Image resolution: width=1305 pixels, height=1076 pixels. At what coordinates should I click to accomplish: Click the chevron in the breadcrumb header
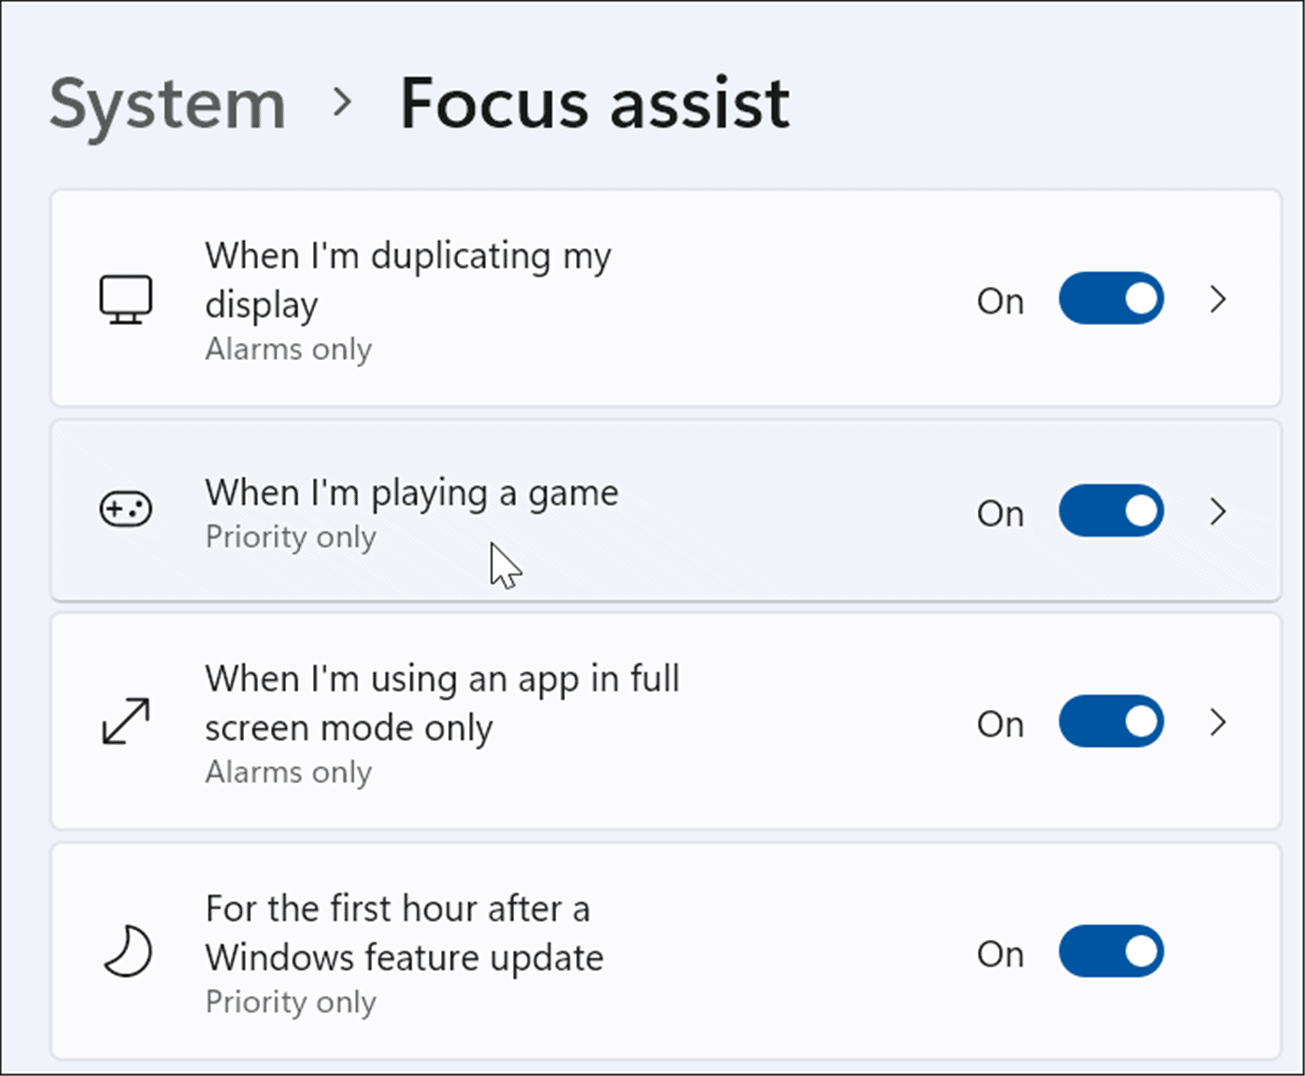click(x=343, y=103)
